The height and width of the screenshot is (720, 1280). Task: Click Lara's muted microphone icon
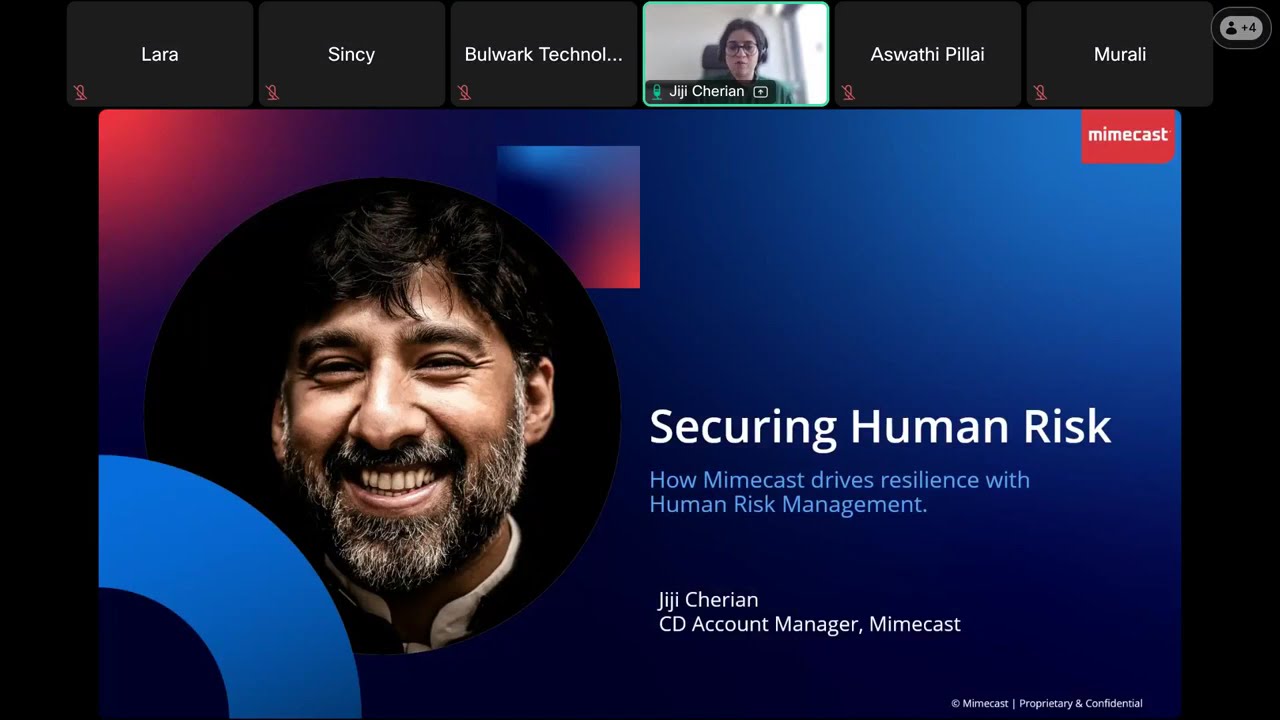click(80, 93)
